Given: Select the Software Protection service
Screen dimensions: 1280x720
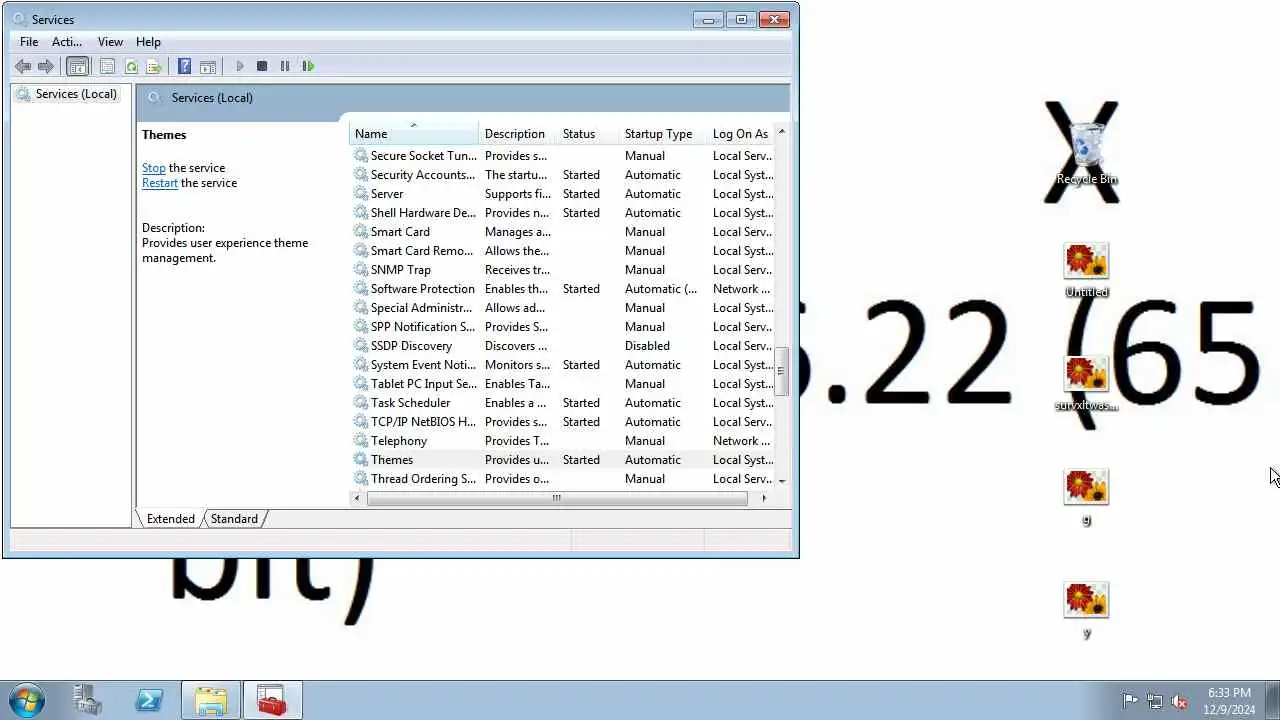Looking at the screenshot, I should click(x=563, y=289).
